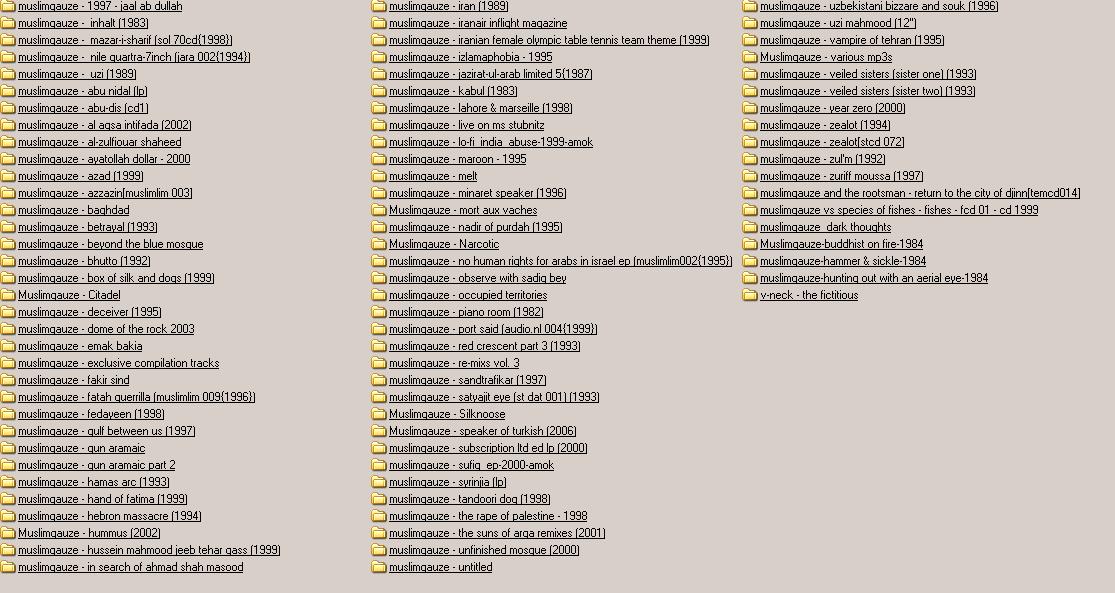Select 'muslimgauze - lahore & marseille (1998)'

pos(481,108)
